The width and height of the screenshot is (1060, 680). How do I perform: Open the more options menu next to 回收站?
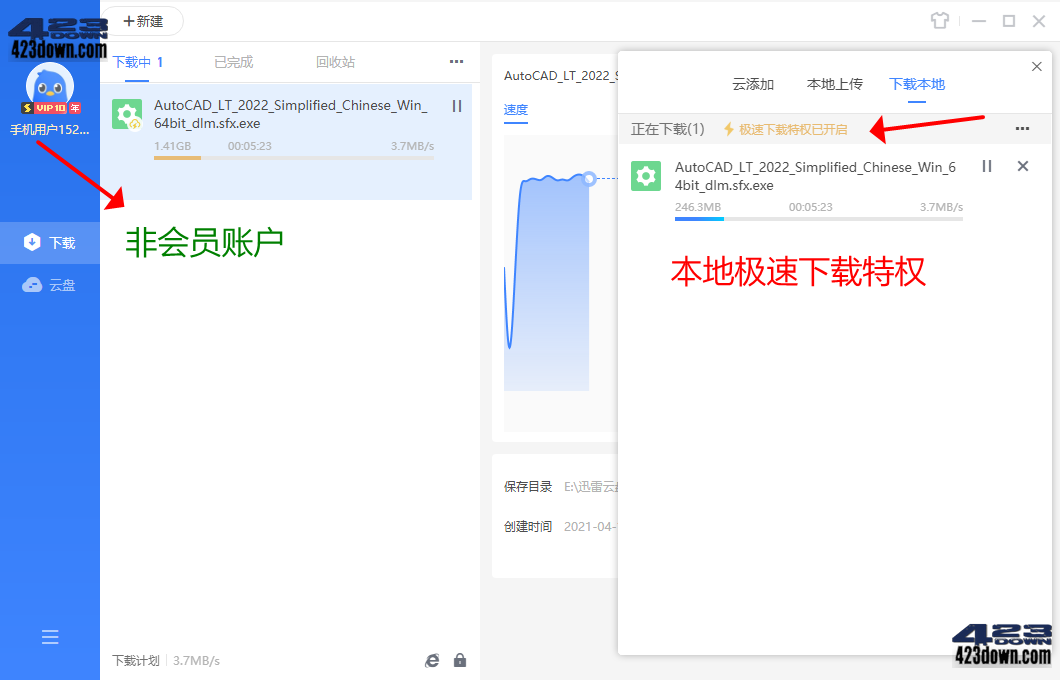click(456, 61)
